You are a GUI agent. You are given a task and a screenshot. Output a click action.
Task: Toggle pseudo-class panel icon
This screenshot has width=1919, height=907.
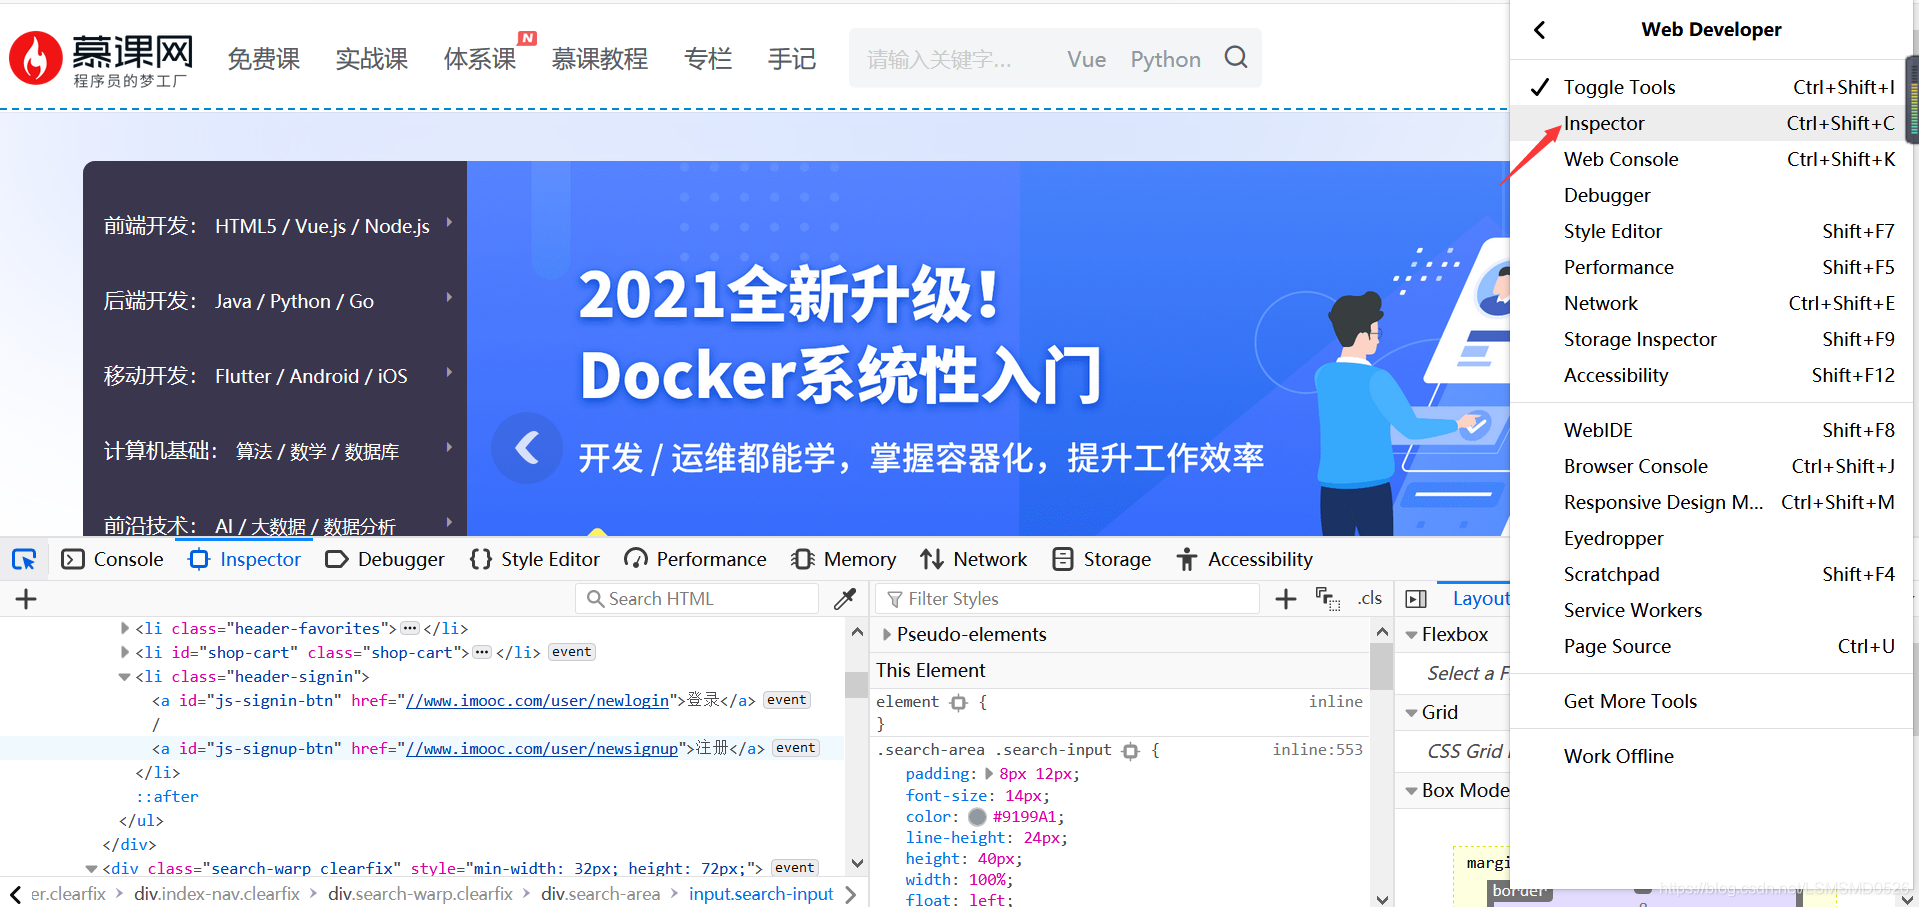pyautogui.click(x=1328, y=599)
